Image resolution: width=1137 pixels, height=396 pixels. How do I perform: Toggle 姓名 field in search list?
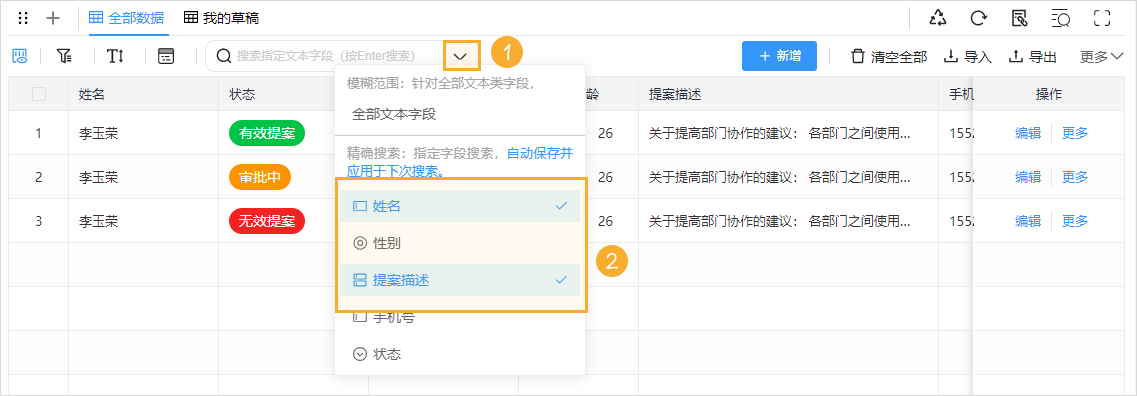tap(460, 206)
